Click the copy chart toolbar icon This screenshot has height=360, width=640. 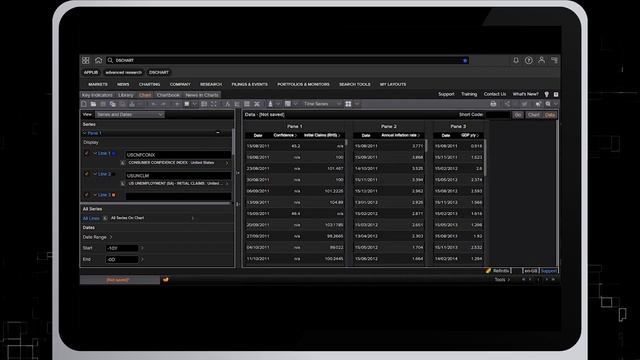113,104
